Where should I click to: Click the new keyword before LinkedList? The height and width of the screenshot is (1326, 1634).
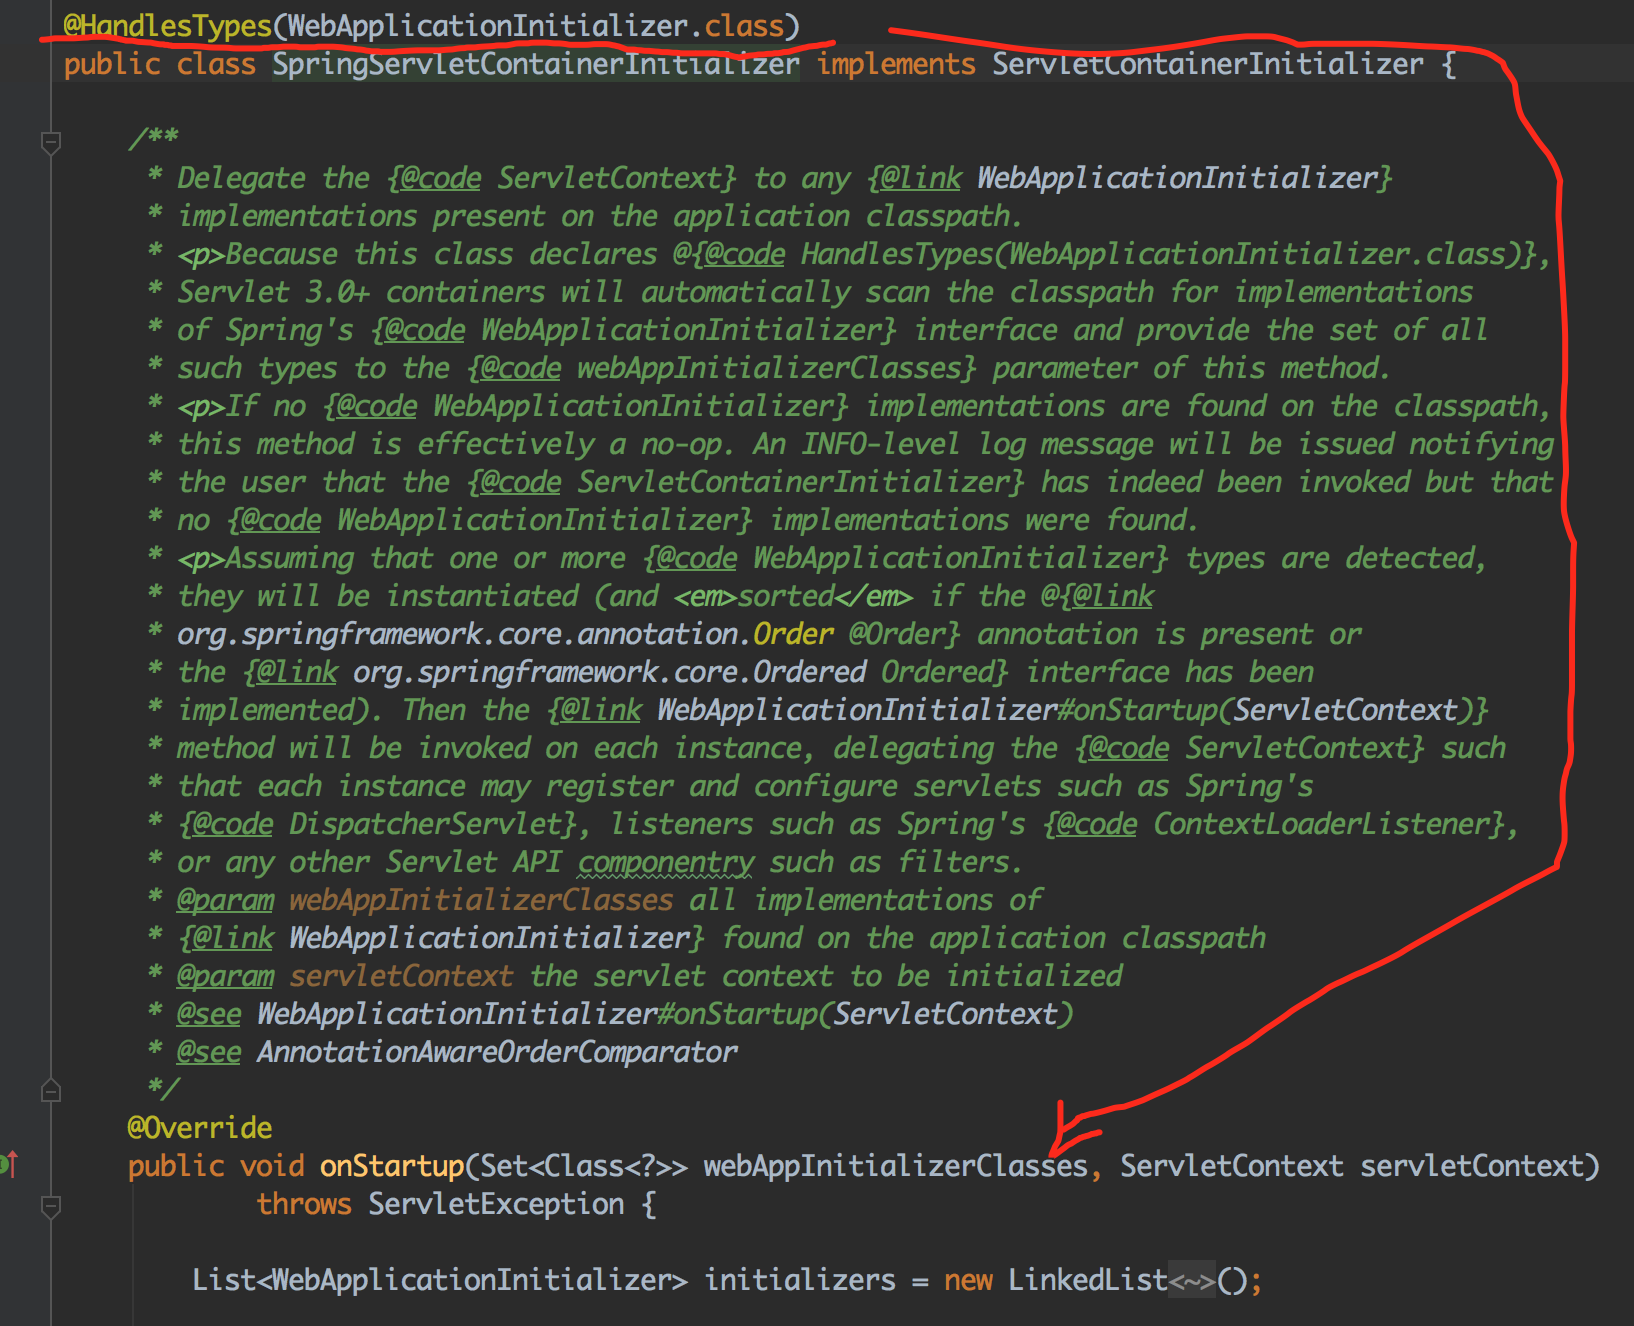point(968,1280)
